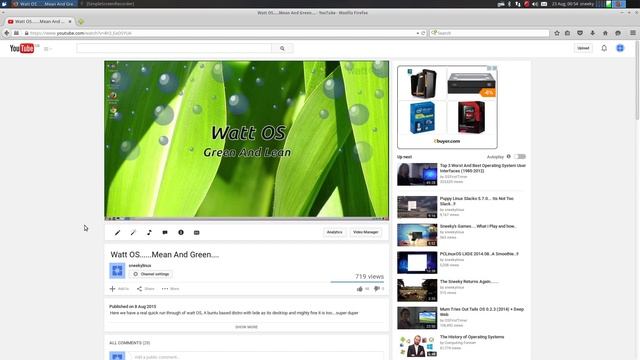Expand description with Show More
Viewport: 640px width, 360px height.
[x=247, y=327]
